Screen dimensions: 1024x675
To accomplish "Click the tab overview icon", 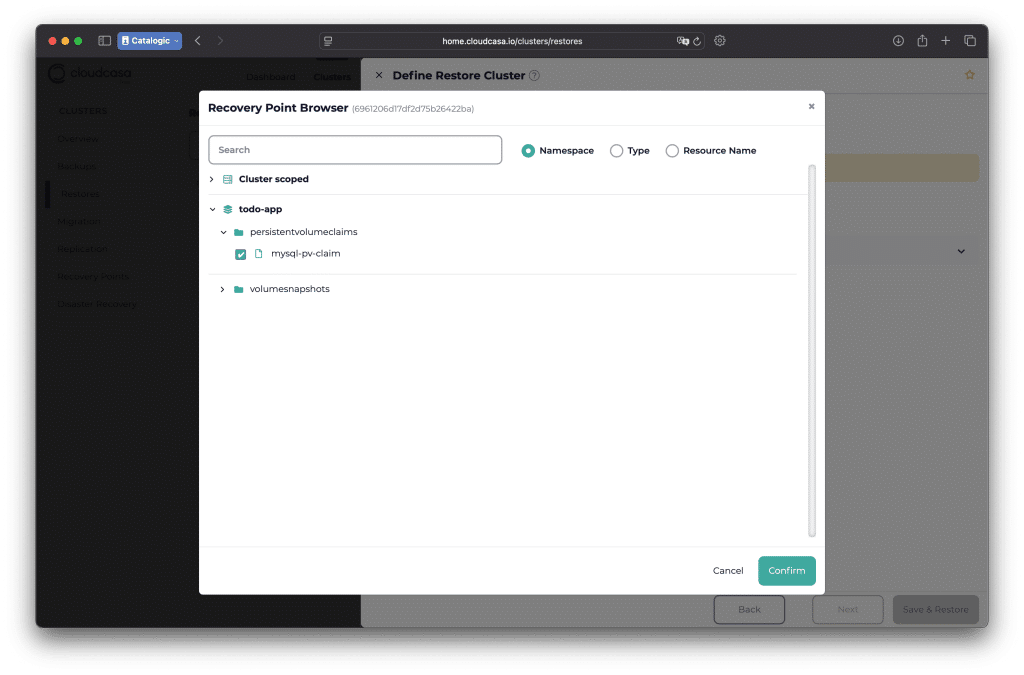I will coord(970,41).
